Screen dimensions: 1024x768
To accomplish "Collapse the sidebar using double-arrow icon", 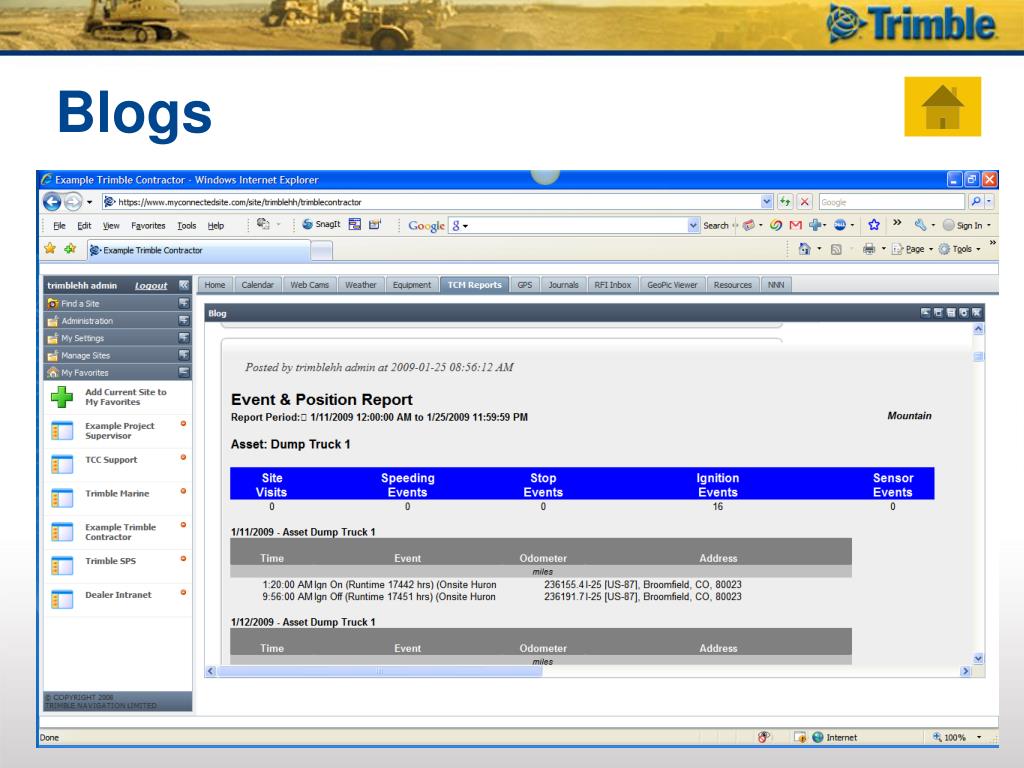I will [x=184, y=285].
